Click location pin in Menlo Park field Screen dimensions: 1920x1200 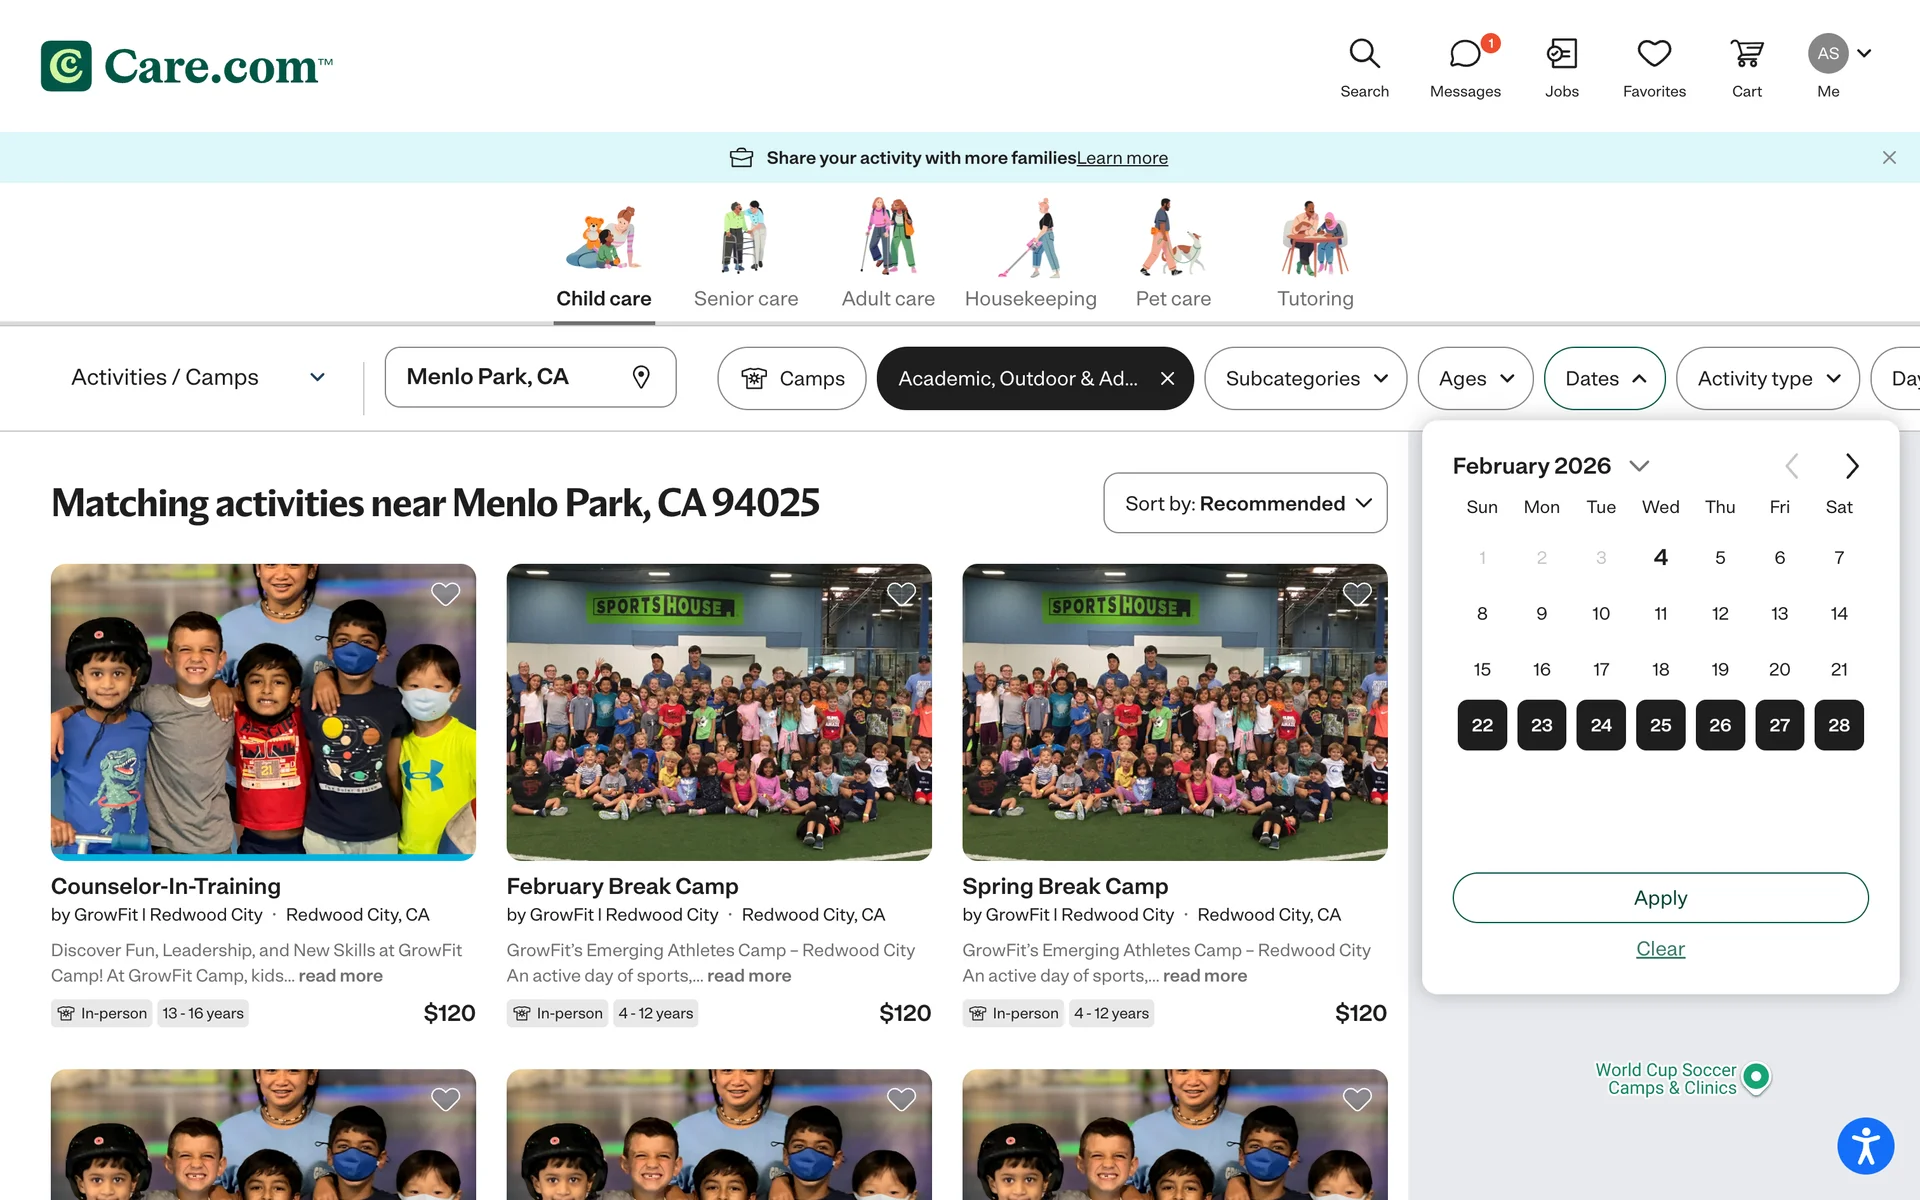[x=641, y=377]
